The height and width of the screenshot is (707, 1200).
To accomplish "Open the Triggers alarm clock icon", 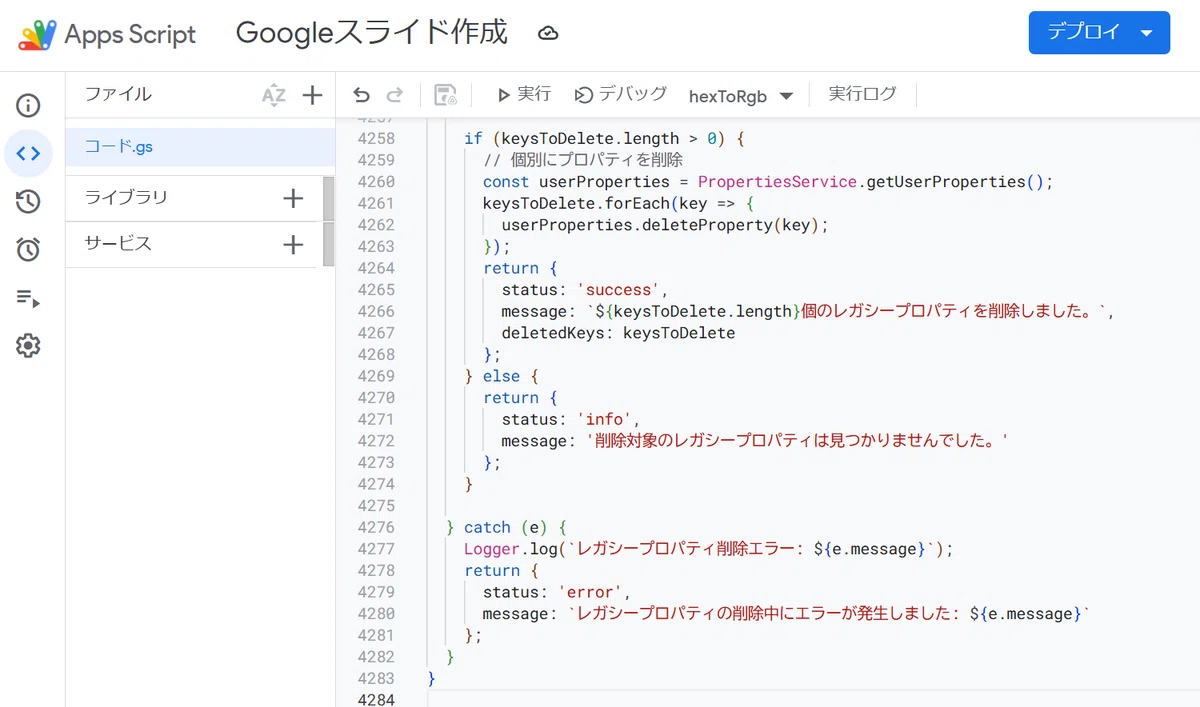I will pyautogui.click(x=28, y=249).
